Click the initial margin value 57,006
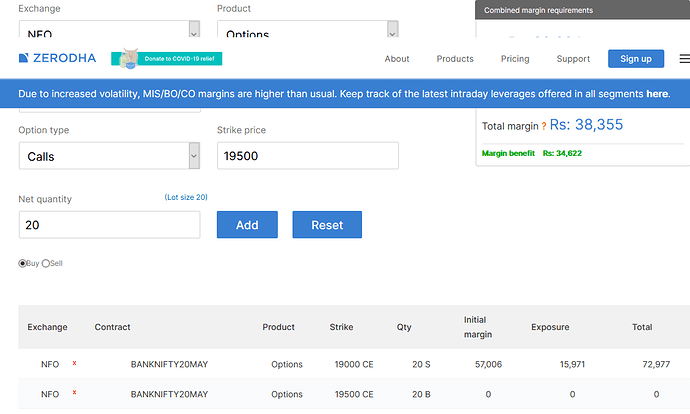690x414 pixels. [488, 364]
